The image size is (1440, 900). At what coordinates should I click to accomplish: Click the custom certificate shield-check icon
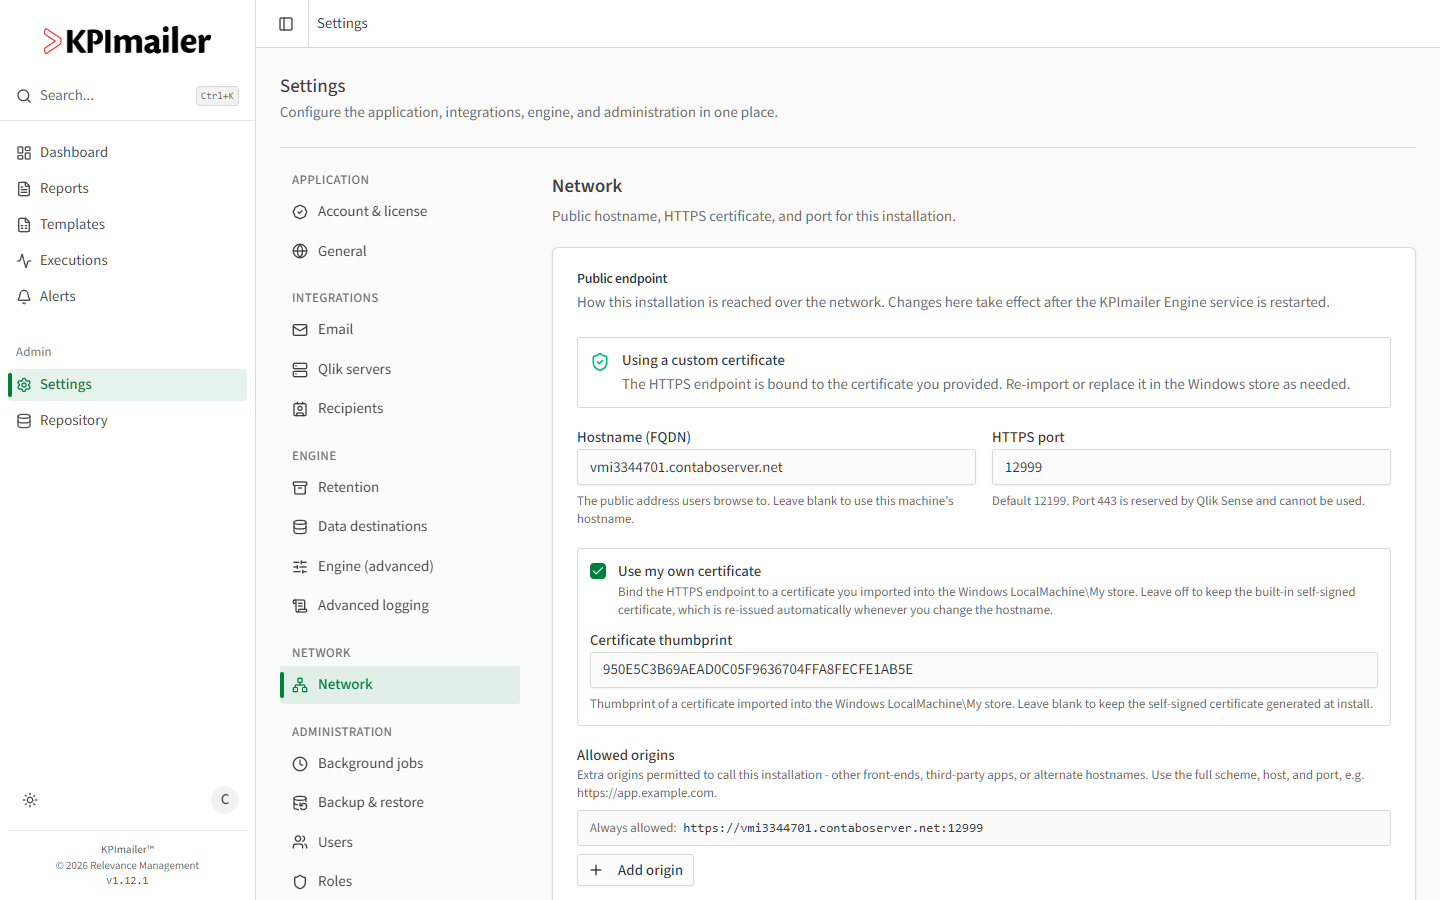[600, 362]
